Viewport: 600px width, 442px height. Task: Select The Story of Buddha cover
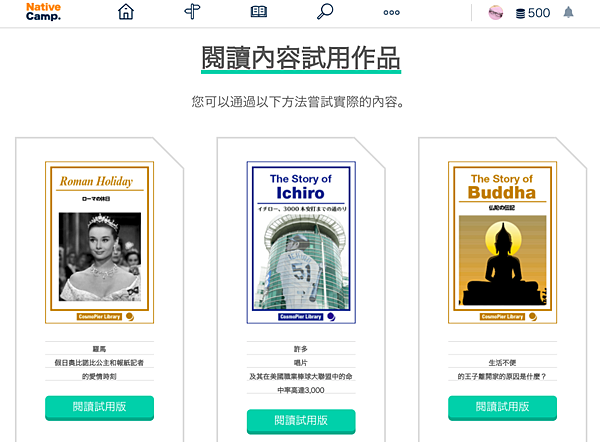(502, 242)
